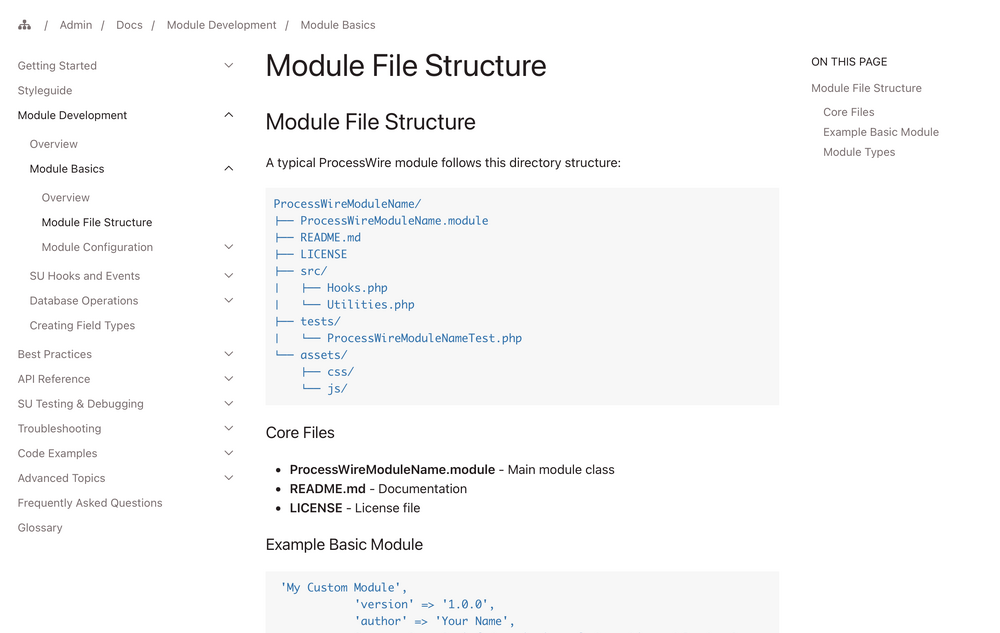Expand the Getting Started chevron

tap(229, 66)
